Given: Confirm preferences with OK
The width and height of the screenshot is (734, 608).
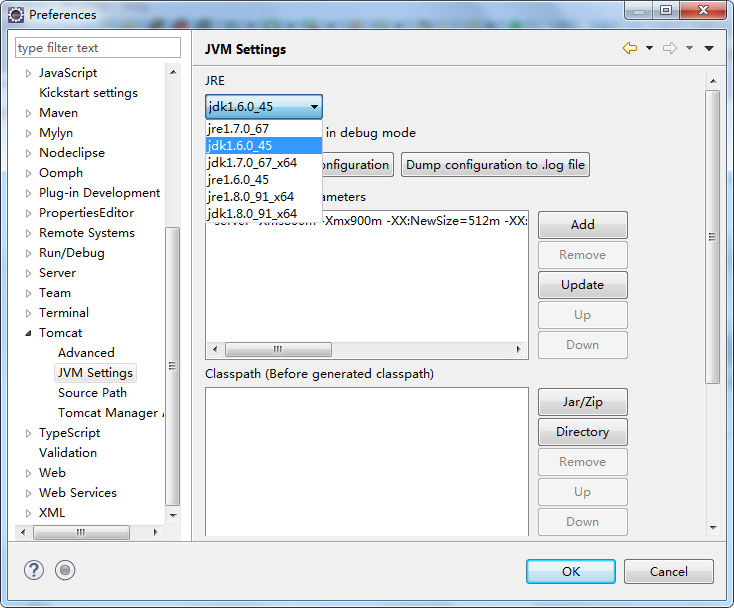Looking at the screenshot, I should [571, 571].
